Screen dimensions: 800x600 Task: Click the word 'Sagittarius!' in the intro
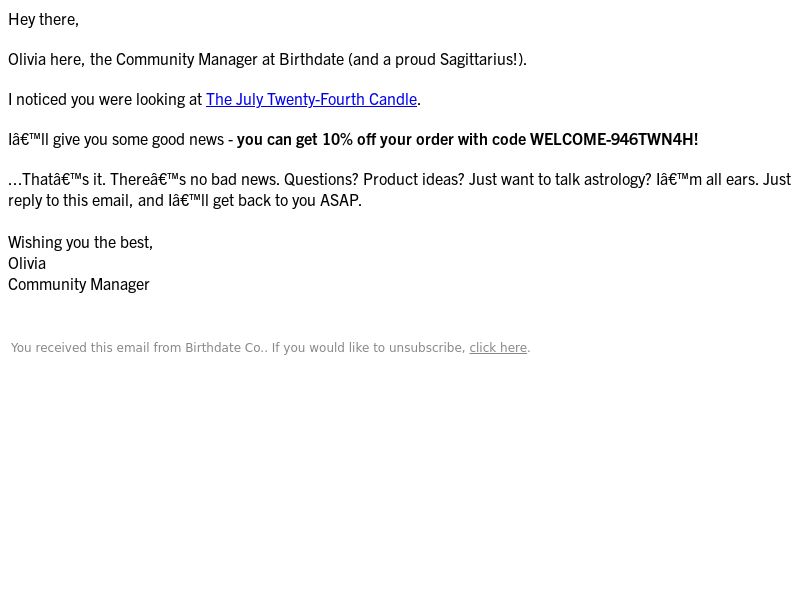pos(479,59)
